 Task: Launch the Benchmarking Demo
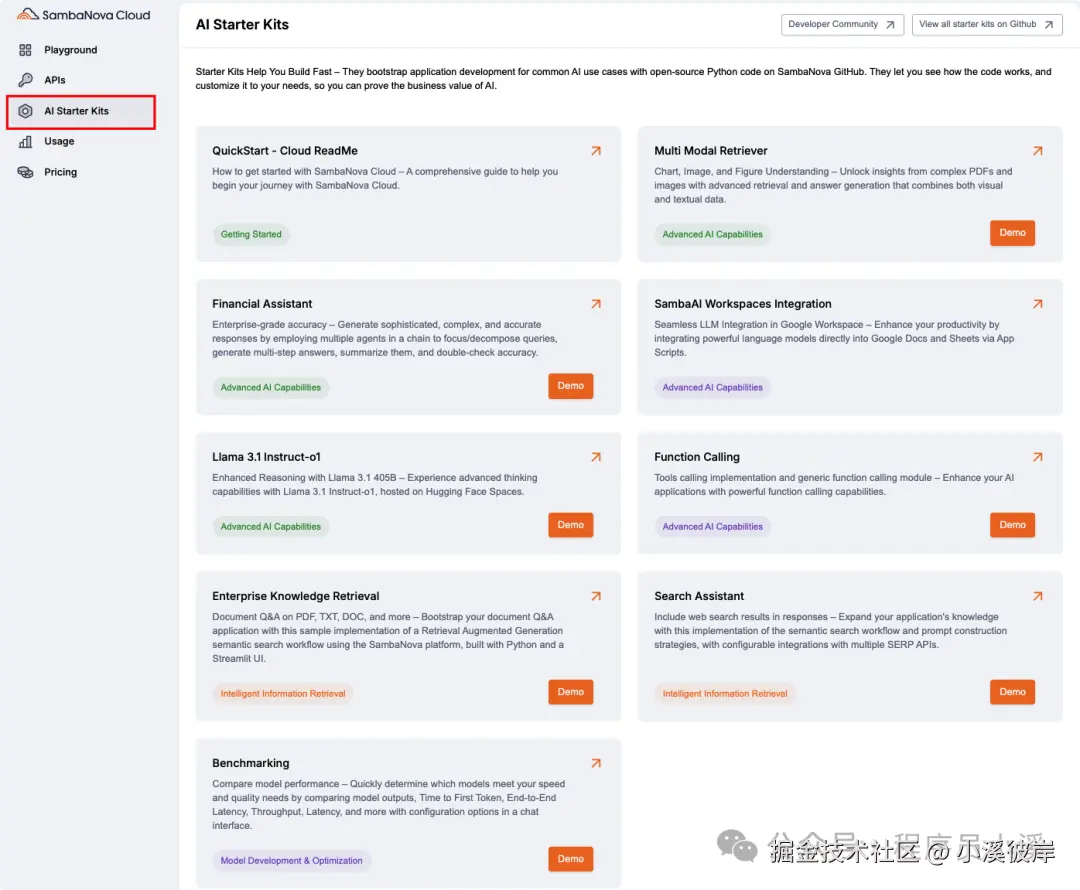(x=570, y=859)
